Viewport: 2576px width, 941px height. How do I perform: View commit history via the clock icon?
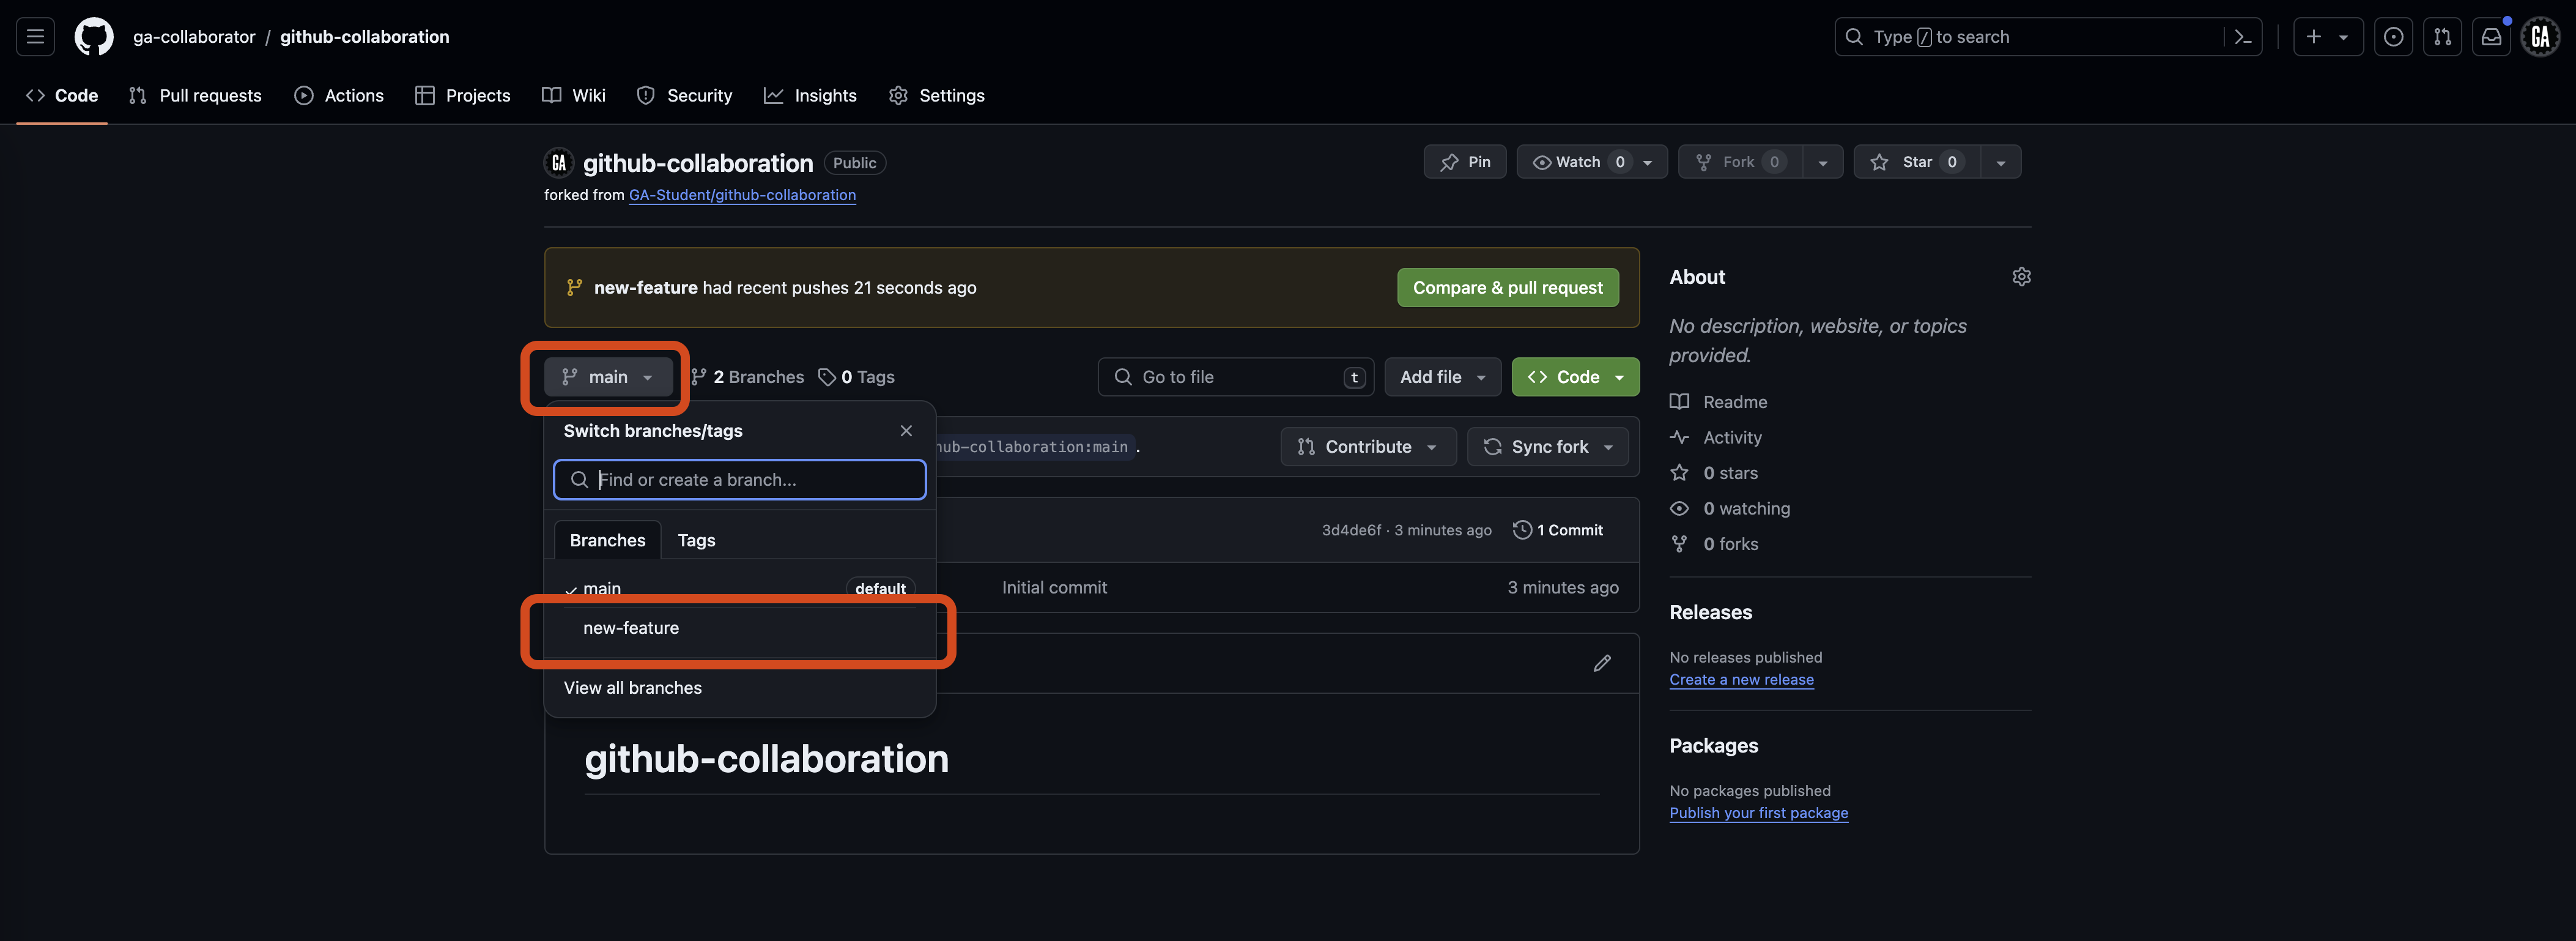tap(1523, 530)
